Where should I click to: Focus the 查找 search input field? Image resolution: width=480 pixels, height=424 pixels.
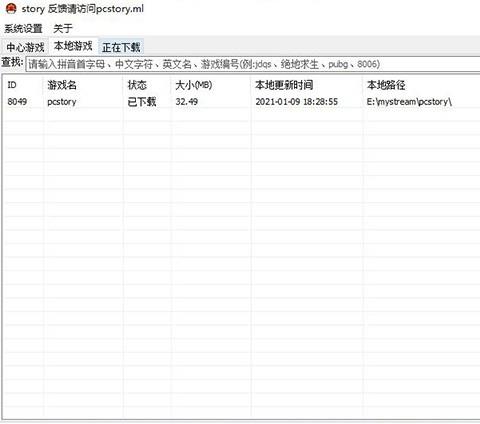253,64
